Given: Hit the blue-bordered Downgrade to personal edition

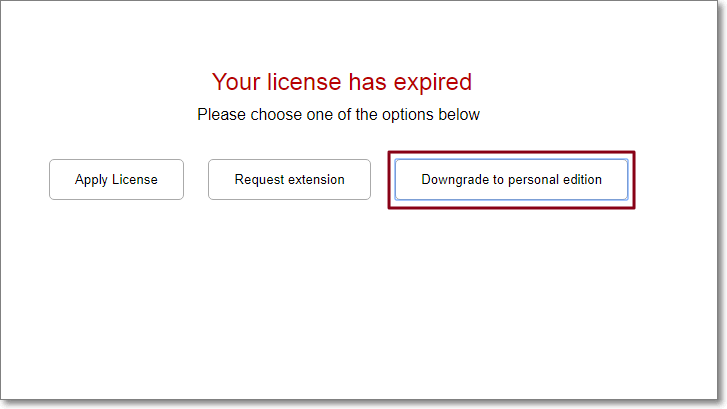Looking at the screenshot, I should [511, 180].
